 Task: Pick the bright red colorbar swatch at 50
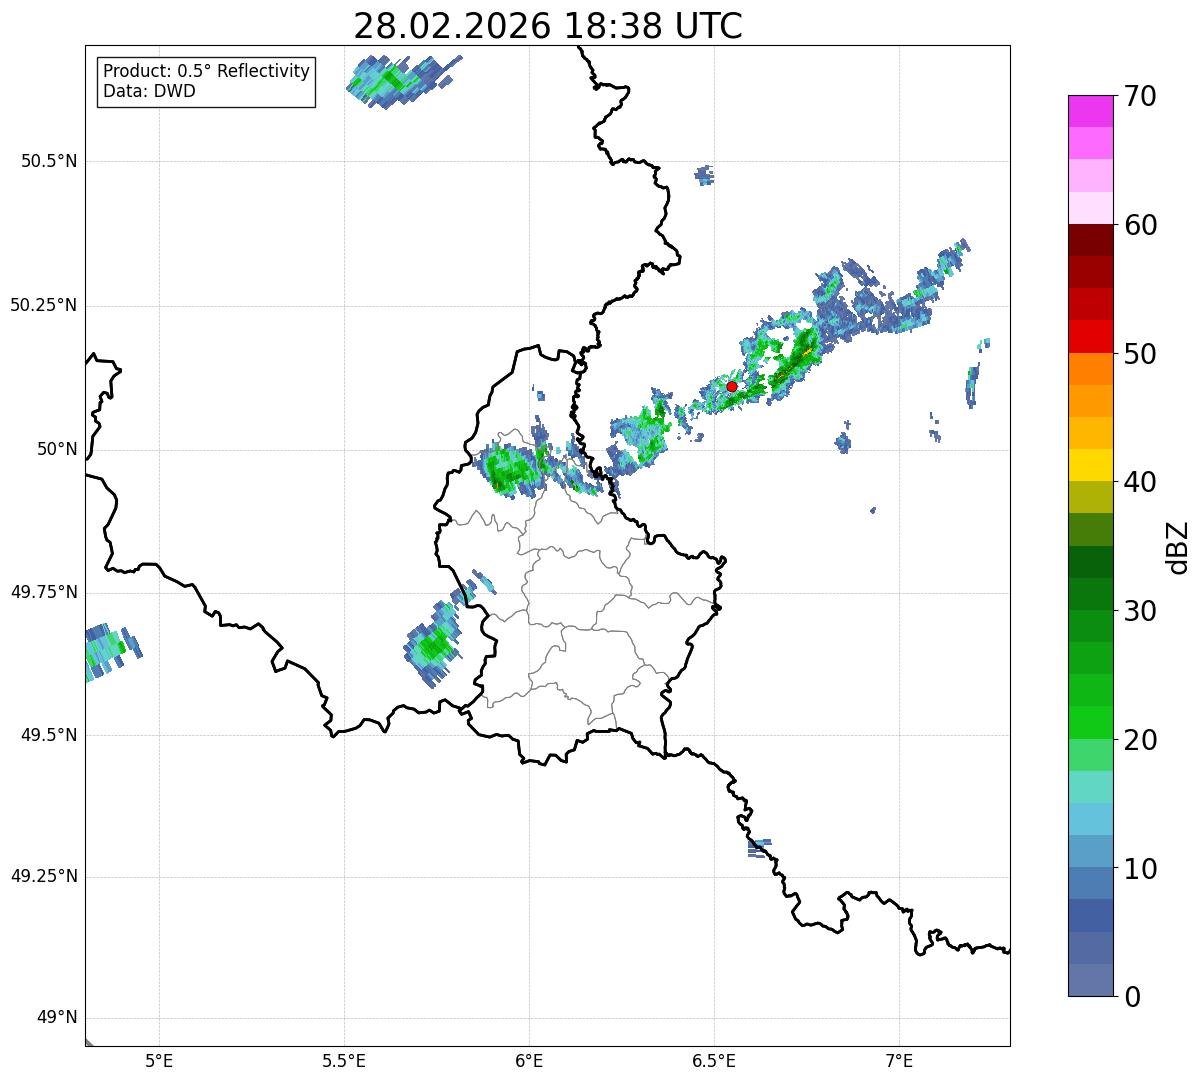point(1090,337)
